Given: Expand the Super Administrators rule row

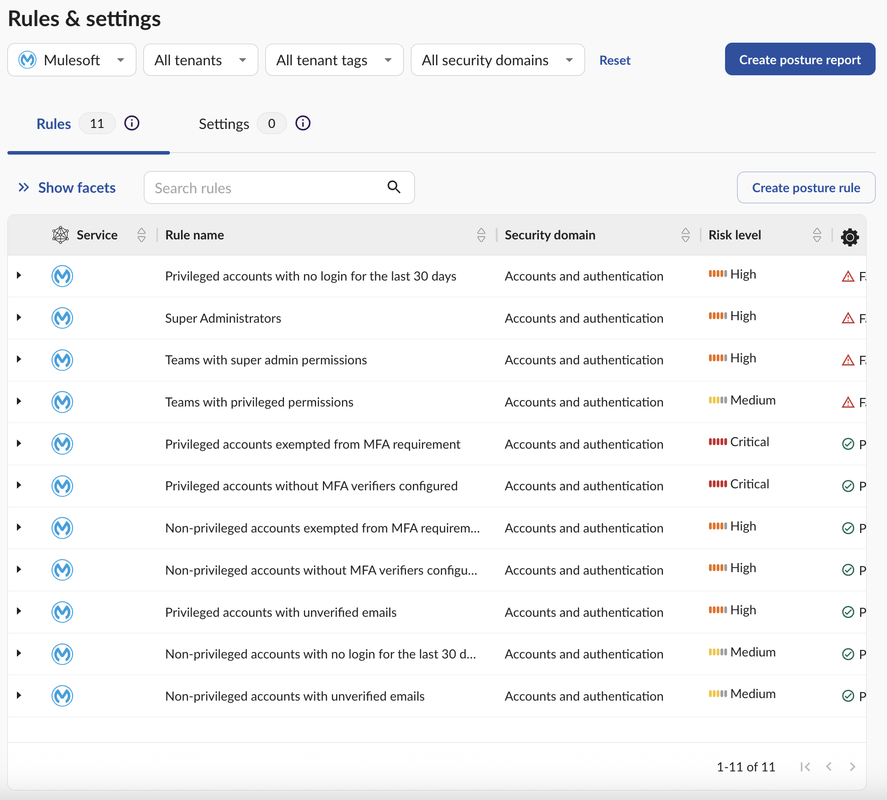Looking at the screenshot, I should pyautogui.click(x=19, y=318).
